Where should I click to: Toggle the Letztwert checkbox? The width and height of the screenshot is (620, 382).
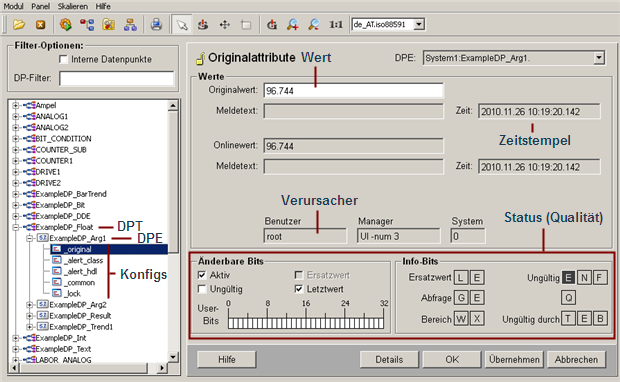(299, 289)
